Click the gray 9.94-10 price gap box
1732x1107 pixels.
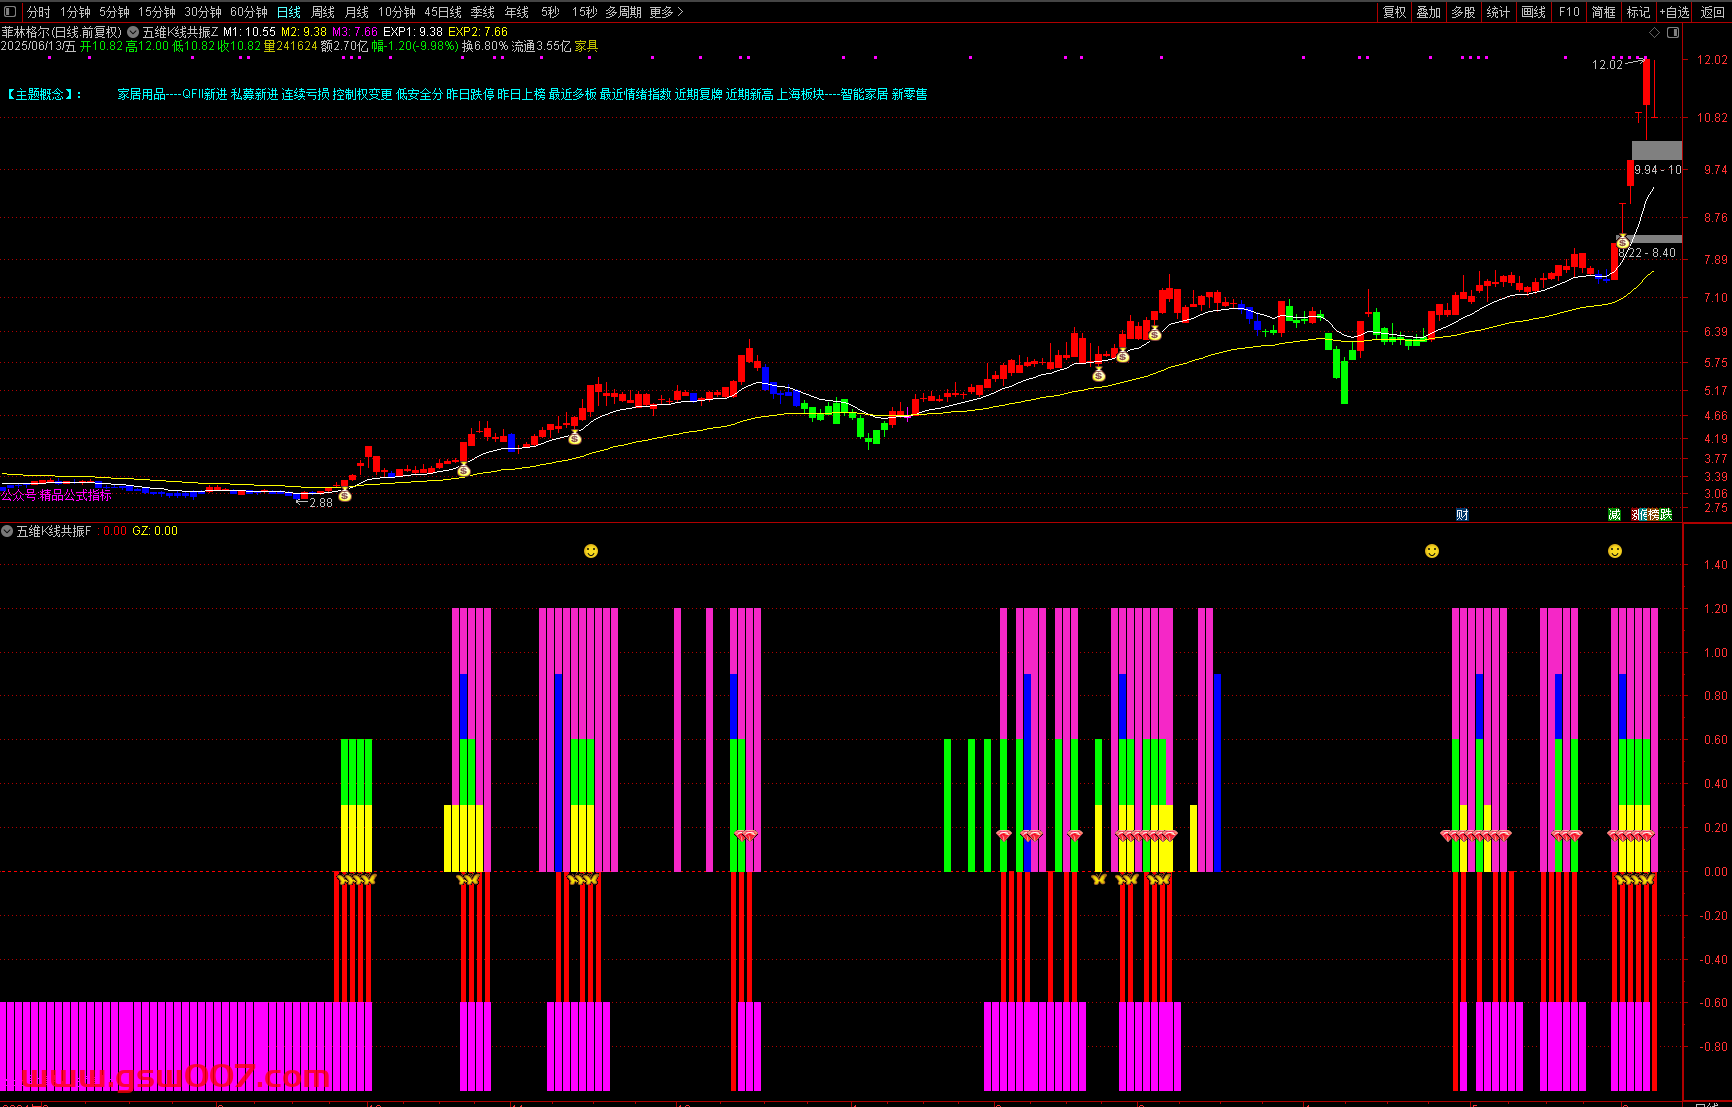click(x=1656, y=151)
